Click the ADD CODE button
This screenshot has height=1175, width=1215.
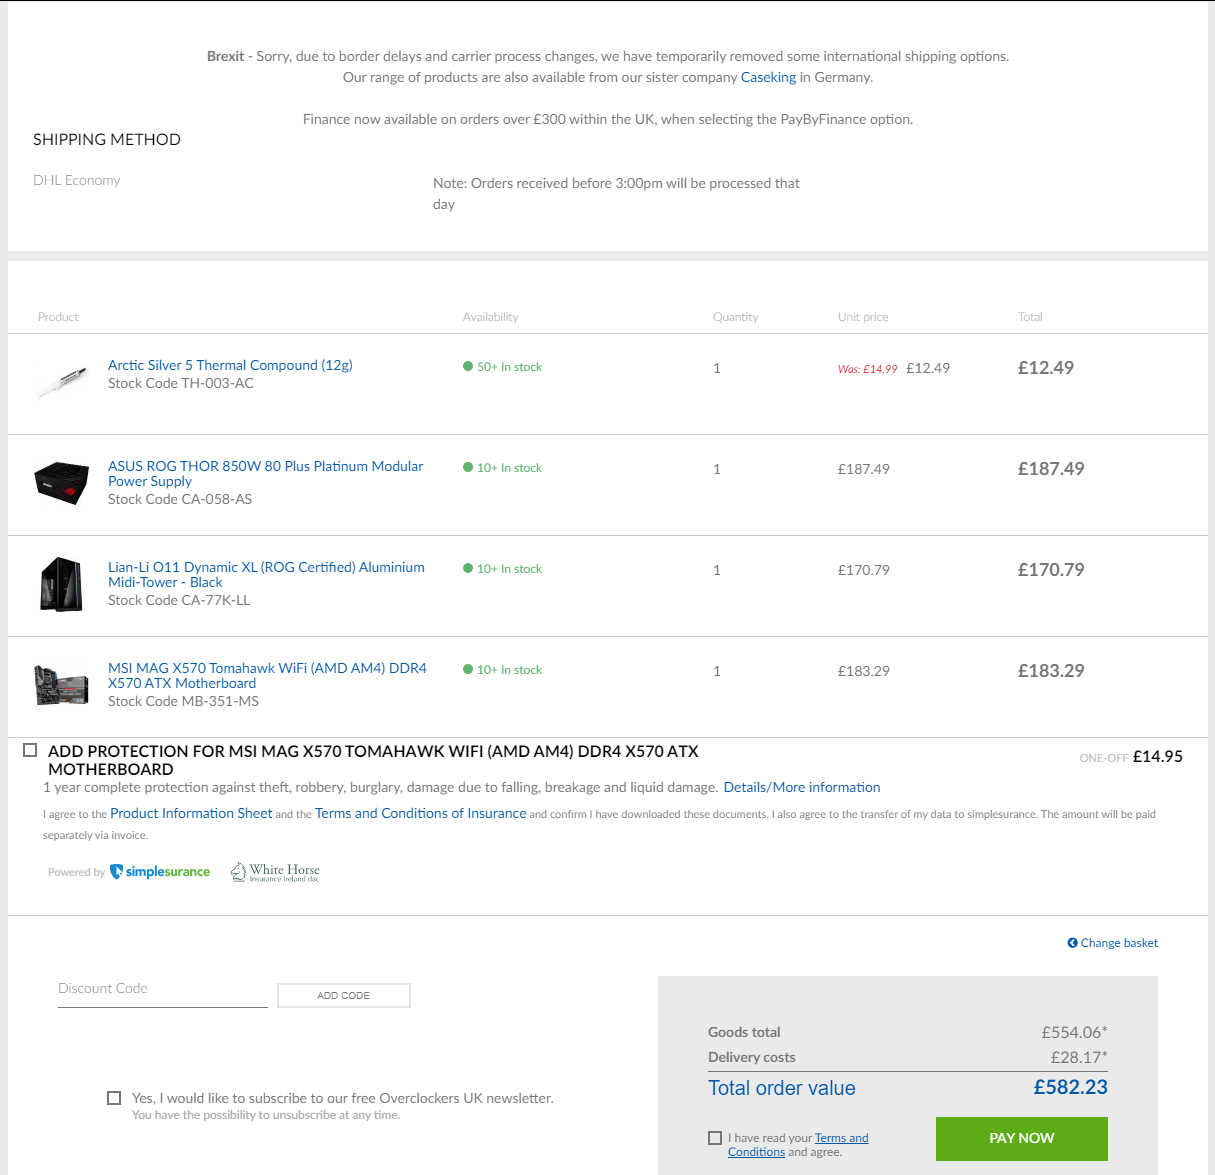[x=343, y=995]
